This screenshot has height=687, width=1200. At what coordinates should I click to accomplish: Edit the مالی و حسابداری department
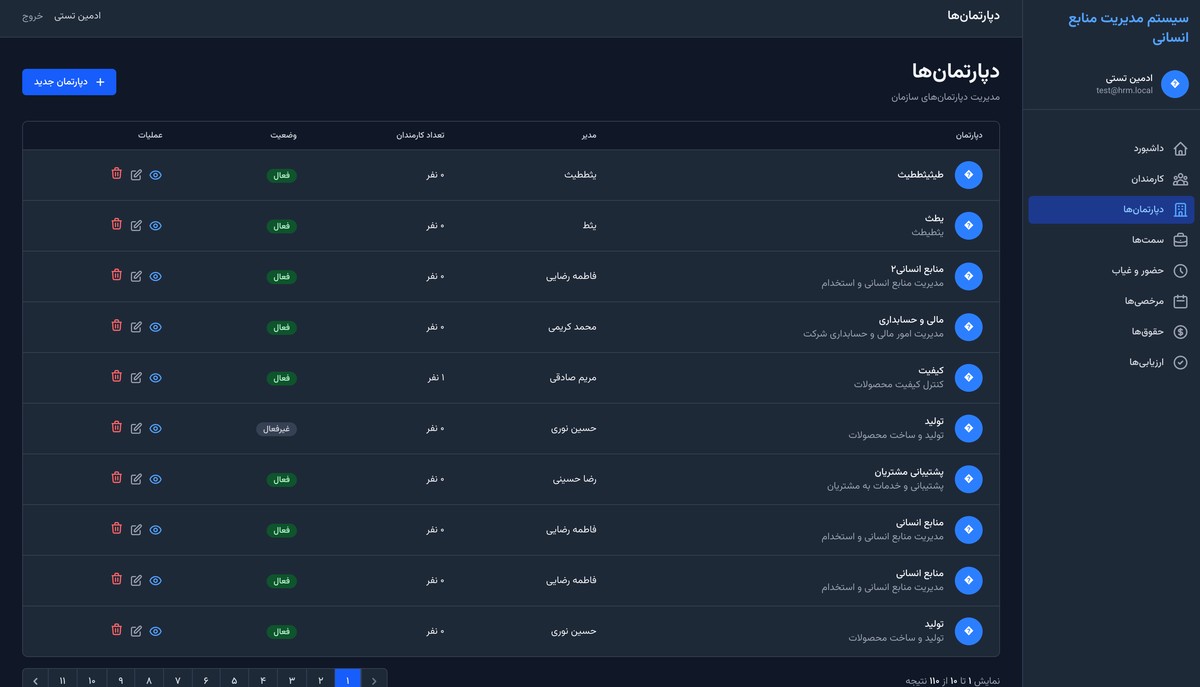pos(136,326)
